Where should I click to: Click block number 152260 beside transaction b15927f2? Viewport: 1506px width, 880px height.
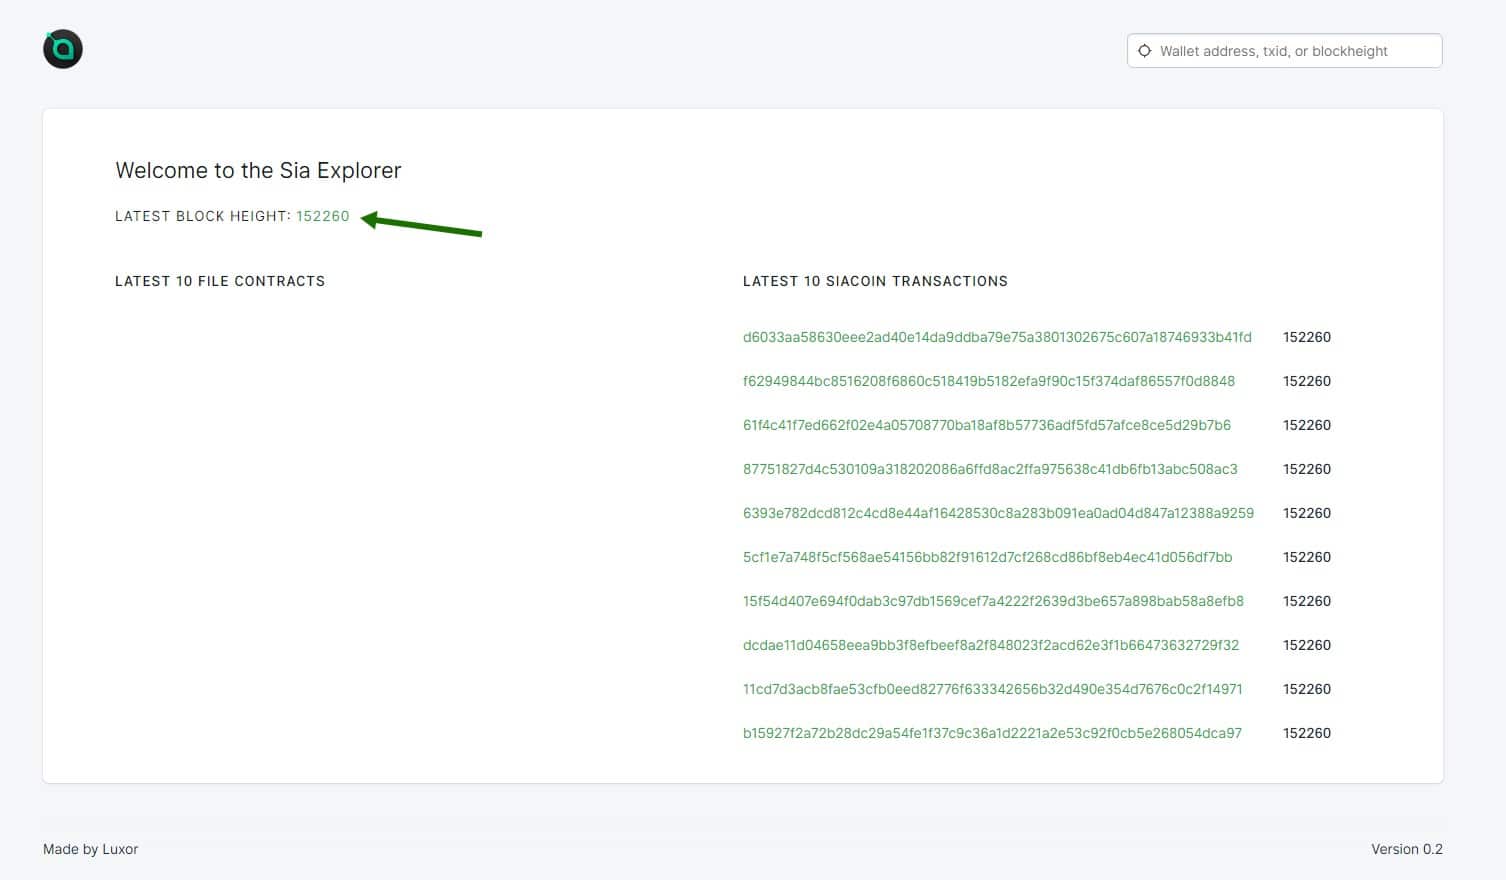tap(1307, 733)
